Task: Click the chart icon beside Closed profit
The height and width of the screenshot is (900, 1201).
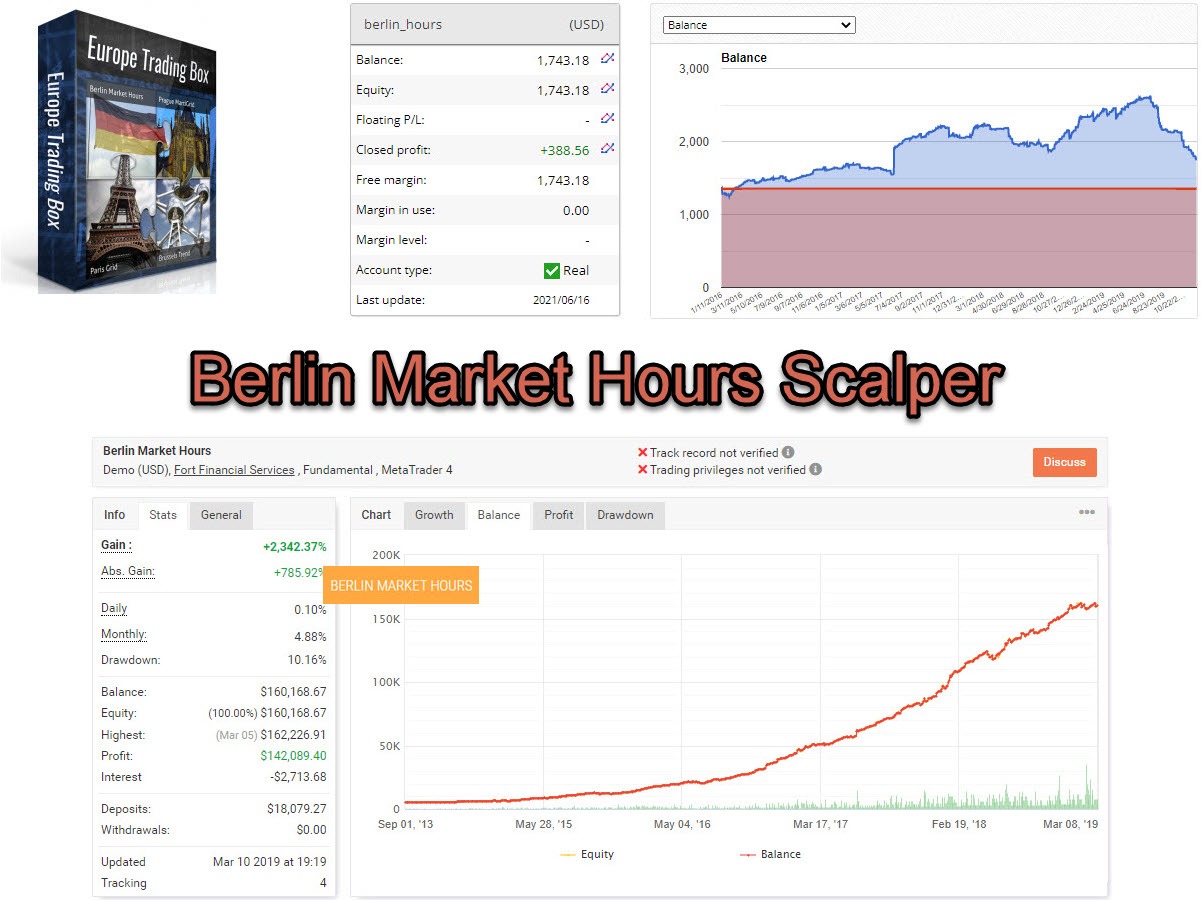Action: tap(607, 149)
